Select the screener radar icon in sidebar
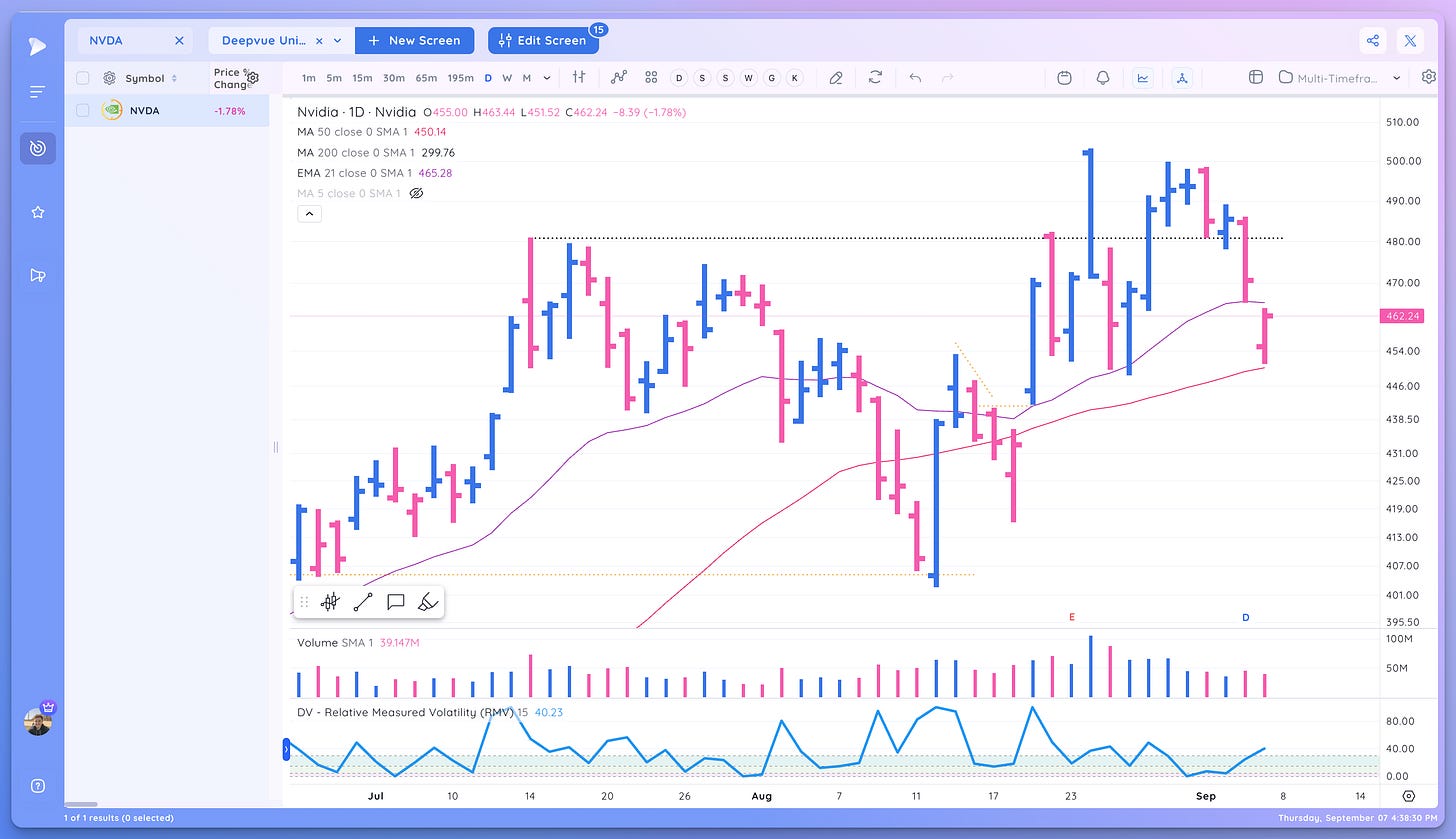The height and width of the screenshot is (839, 1456). coord(37,148)
